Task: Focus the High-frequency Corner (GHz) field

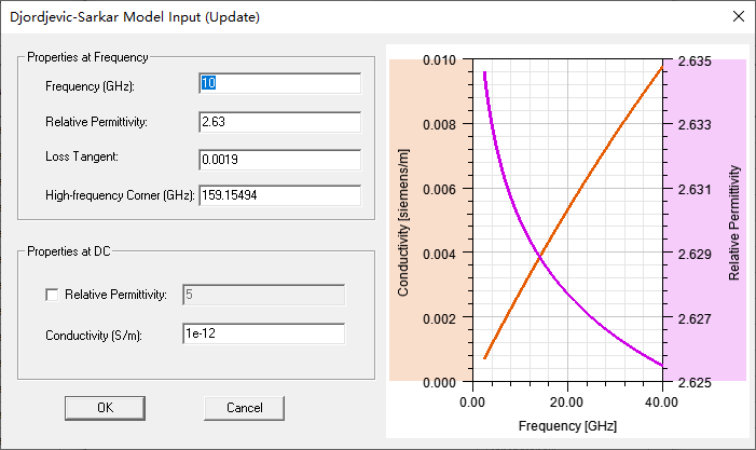Action: [280, 195]
